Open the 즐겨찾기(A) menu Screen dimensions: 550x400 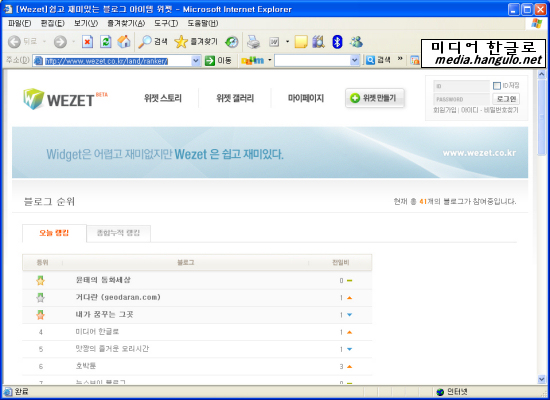pos(126,23)
